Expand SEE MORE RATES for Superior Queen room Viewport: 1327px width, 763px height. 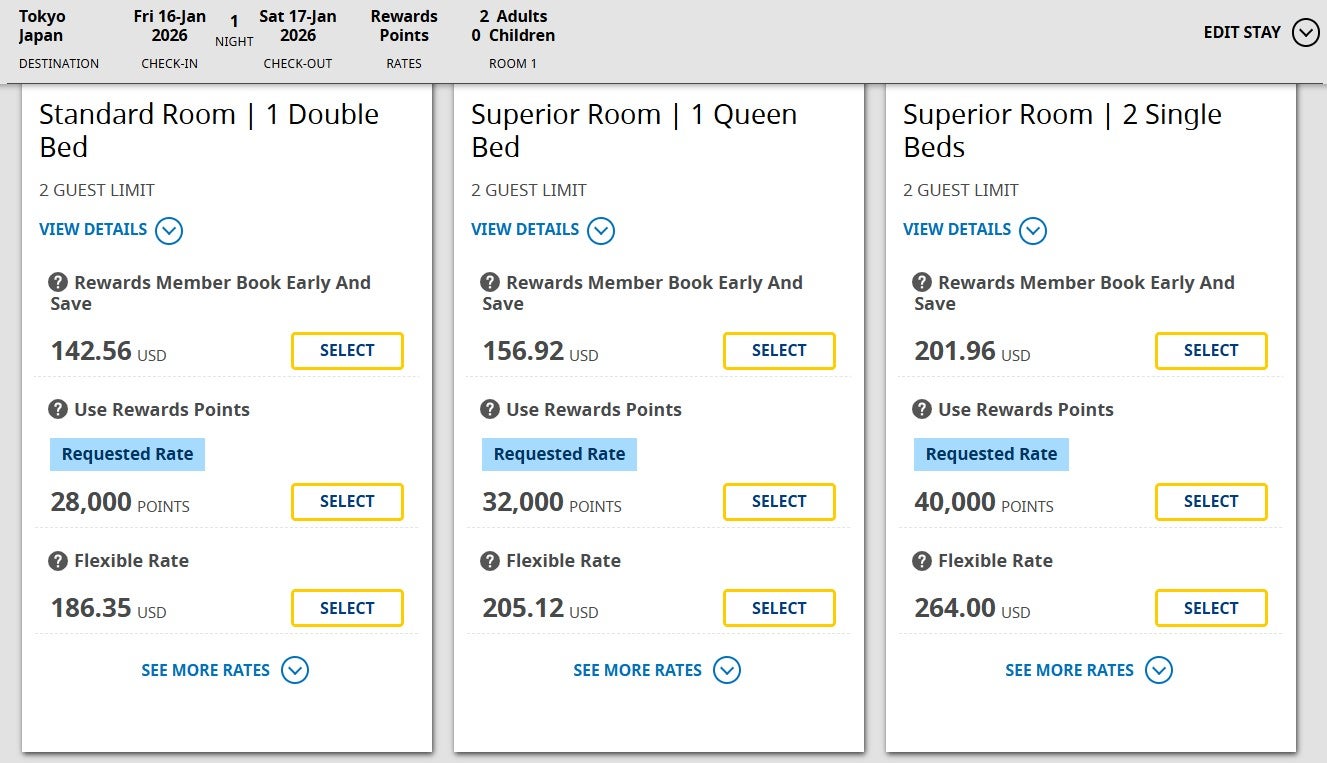point(657,670)
